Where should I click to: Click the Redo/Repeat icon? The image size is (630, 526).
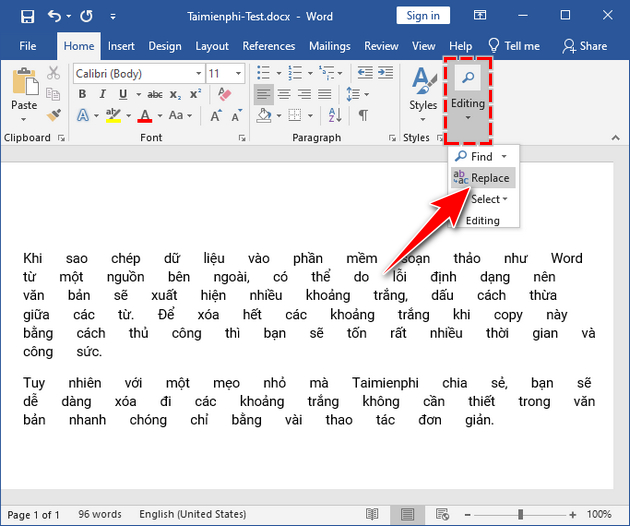point(86,16)
